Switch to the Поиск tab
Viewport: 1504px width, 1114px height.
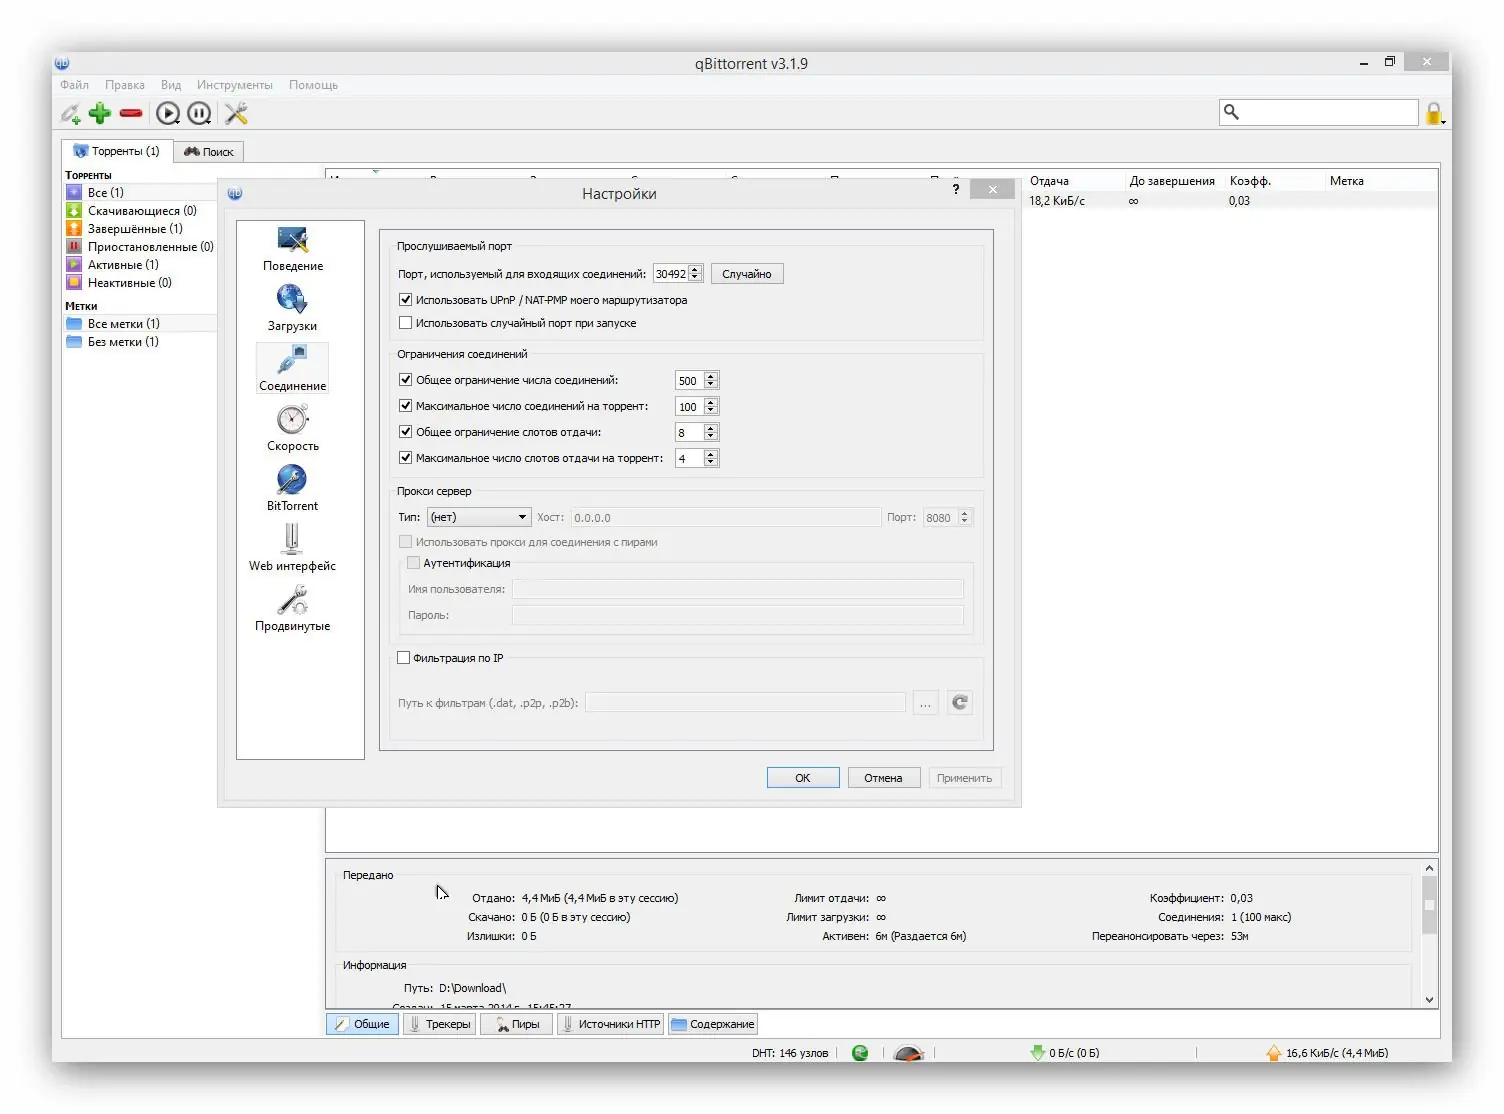pyautogui.click(x=208, y=152)
